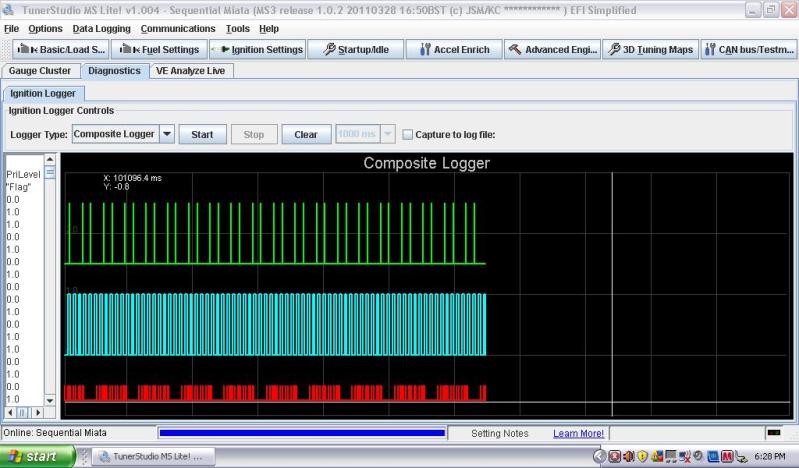Click the Windows Start button

click(37, 457)
